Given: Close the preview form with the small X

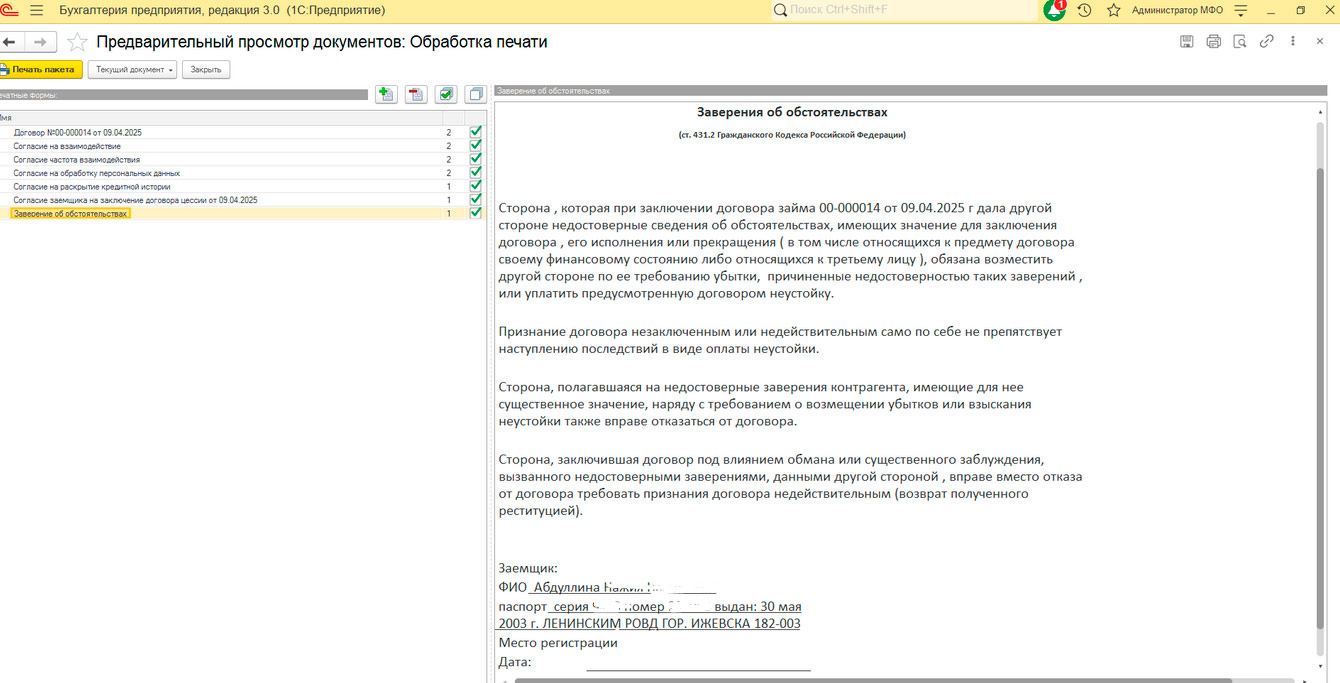Looking at the screenshot, I should pos(1322,41).
